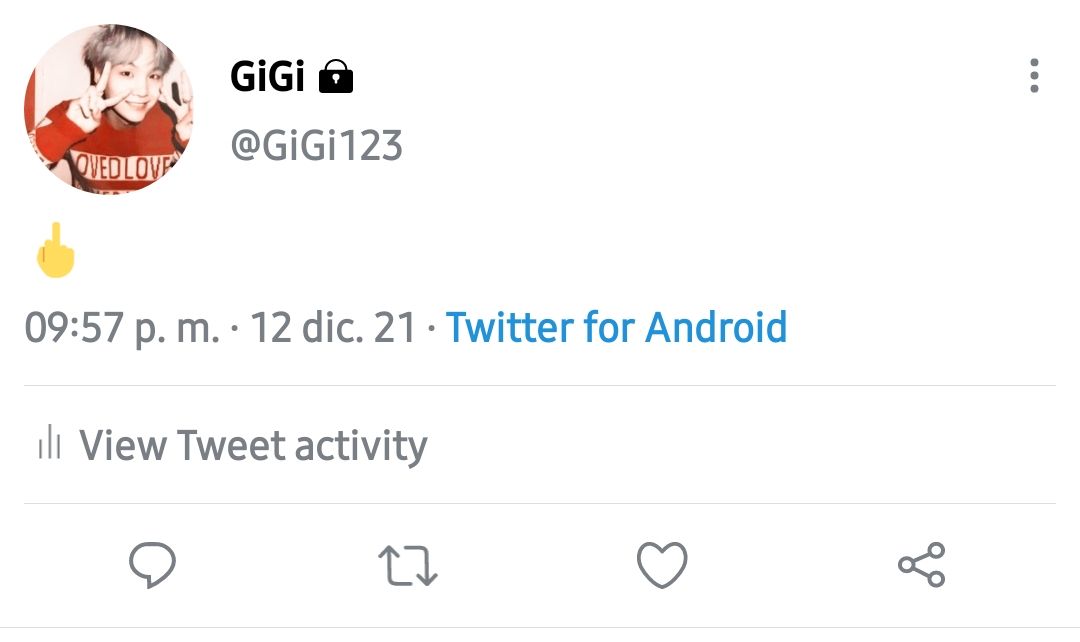This screenshot has width=1080, height=642.
Task: Open the @GiGi123 handle profile
Action: (x=316, y=145)
